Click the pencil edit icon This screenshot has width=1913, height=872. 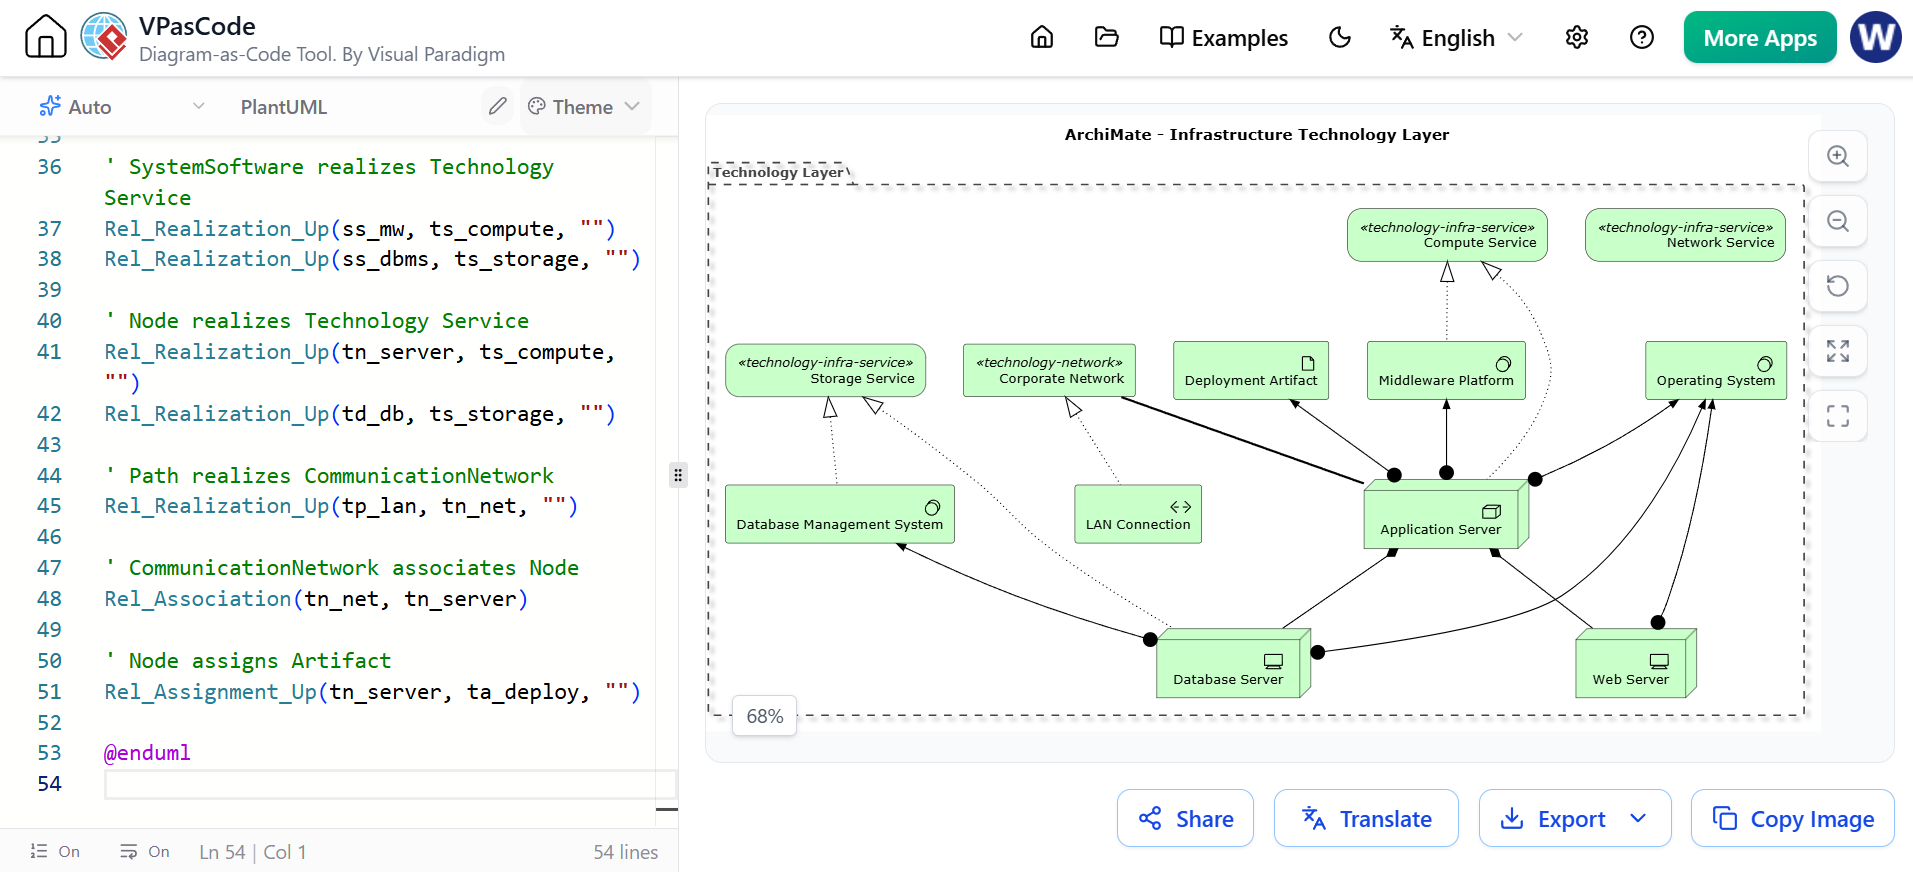click(497, 106)
